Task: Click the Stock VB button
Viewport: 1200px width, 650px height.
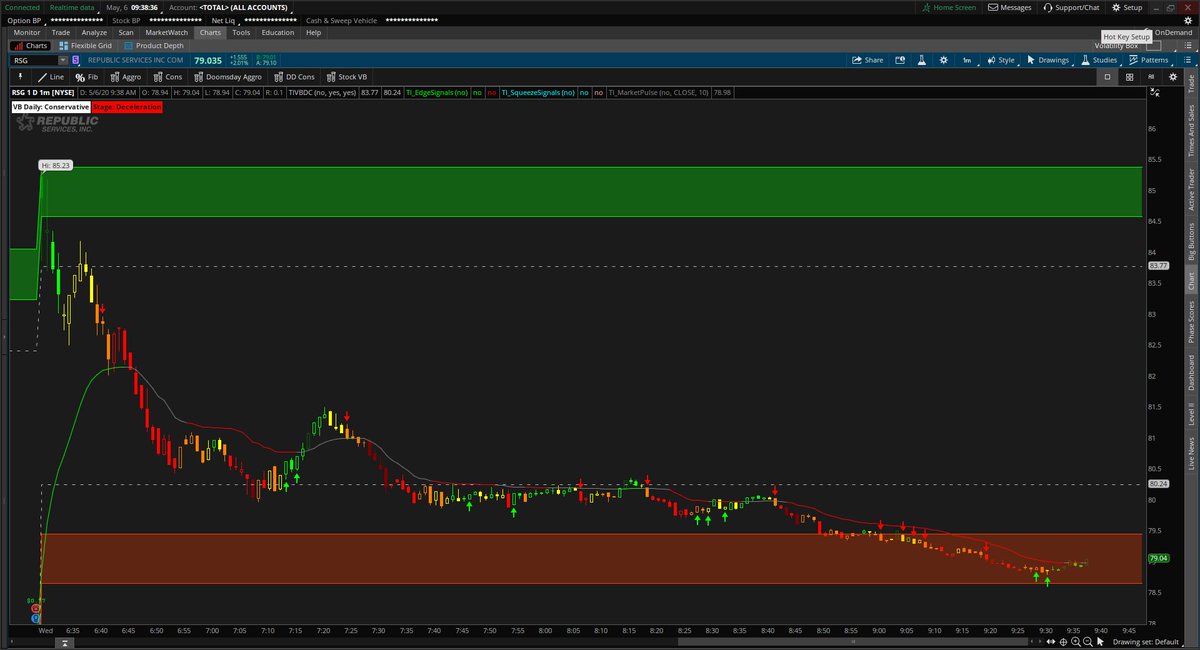Action: coord(348,77)
